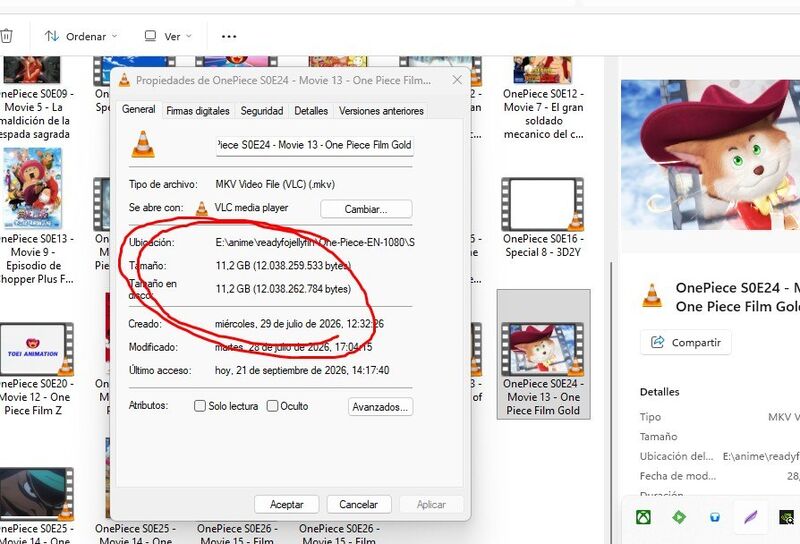Select the OnePiece S0E24 Film Gold thumbnail
The image size is (800, 544).
(543, 350)
